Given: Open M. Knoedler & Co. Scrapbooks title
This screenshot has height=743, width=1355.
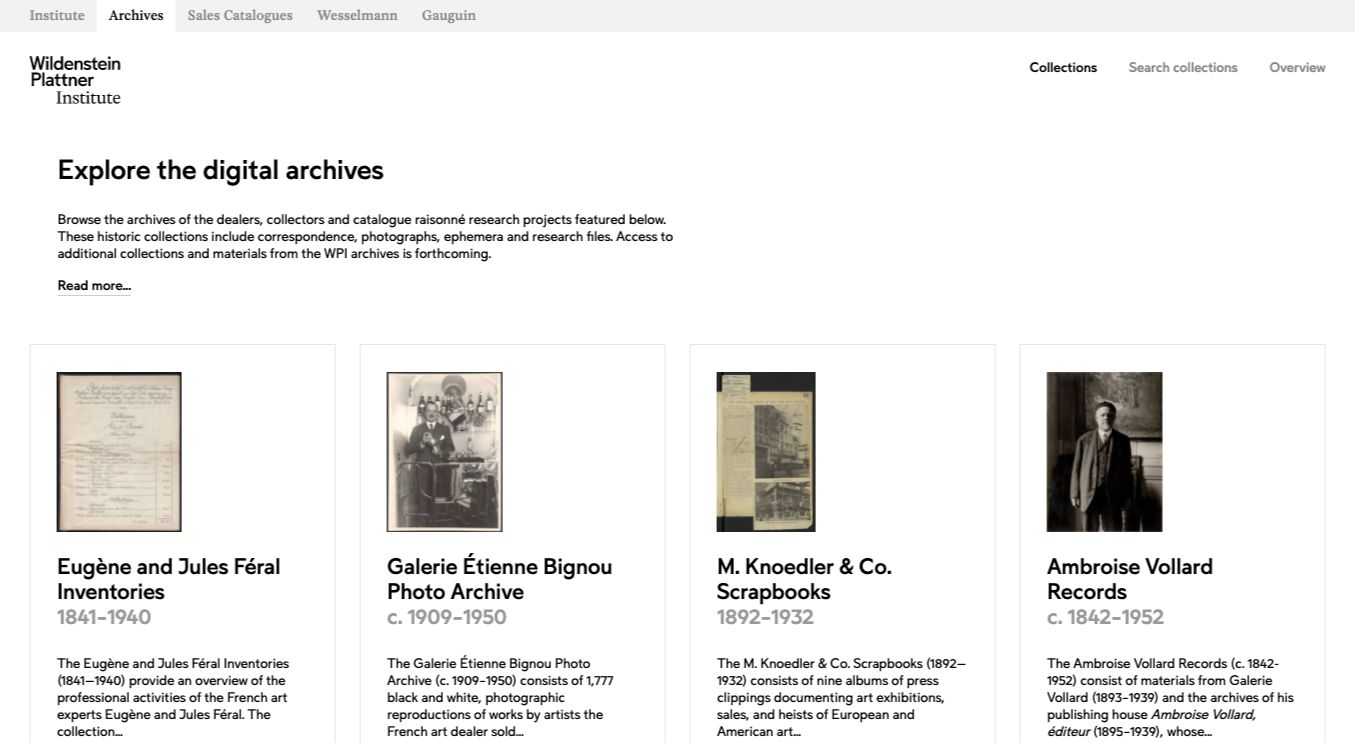Looking at the screenshot, I should (804, 579).
